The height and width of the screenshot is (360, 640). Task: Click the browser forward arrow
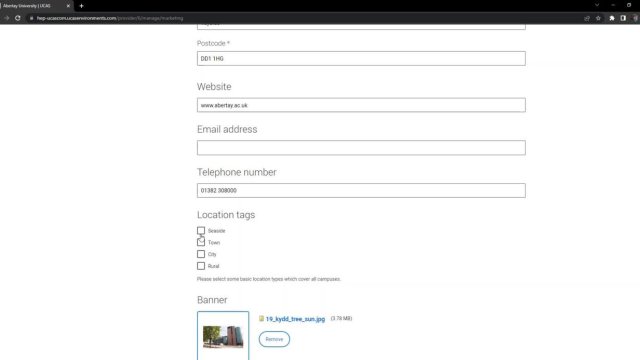7,18
